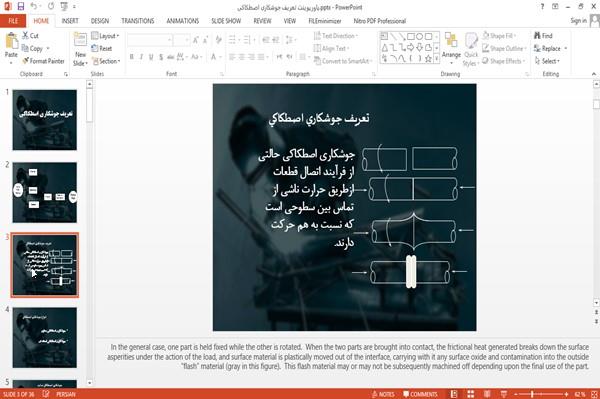Viewport: 600px width, 399px height.
Task: Toggle Align Left paragraph alignment
Action: tap(232, 57)
